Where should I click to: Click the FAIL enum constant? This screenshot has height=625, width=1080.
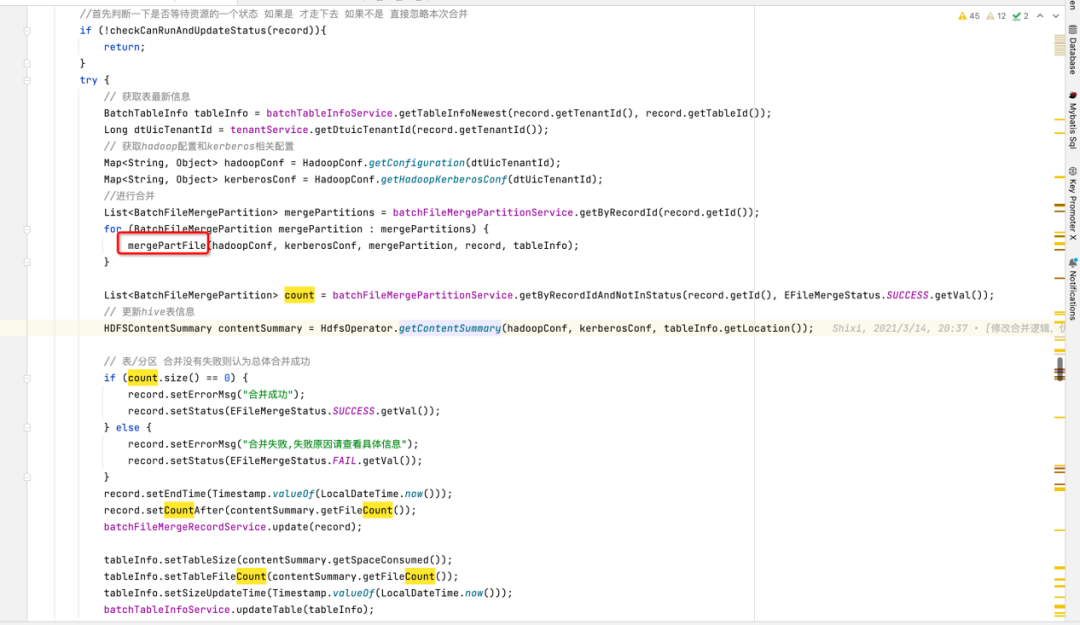click(x=344, y=460)
